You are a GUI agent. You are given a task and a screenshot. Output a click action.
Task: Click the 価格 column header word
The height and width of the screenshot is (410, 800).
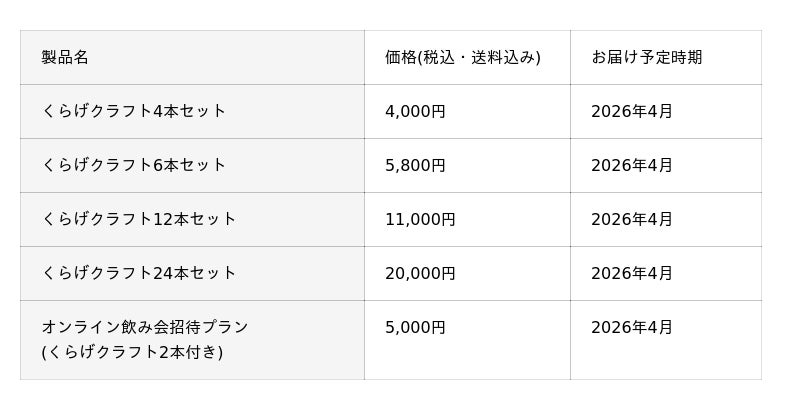[400, 57]
